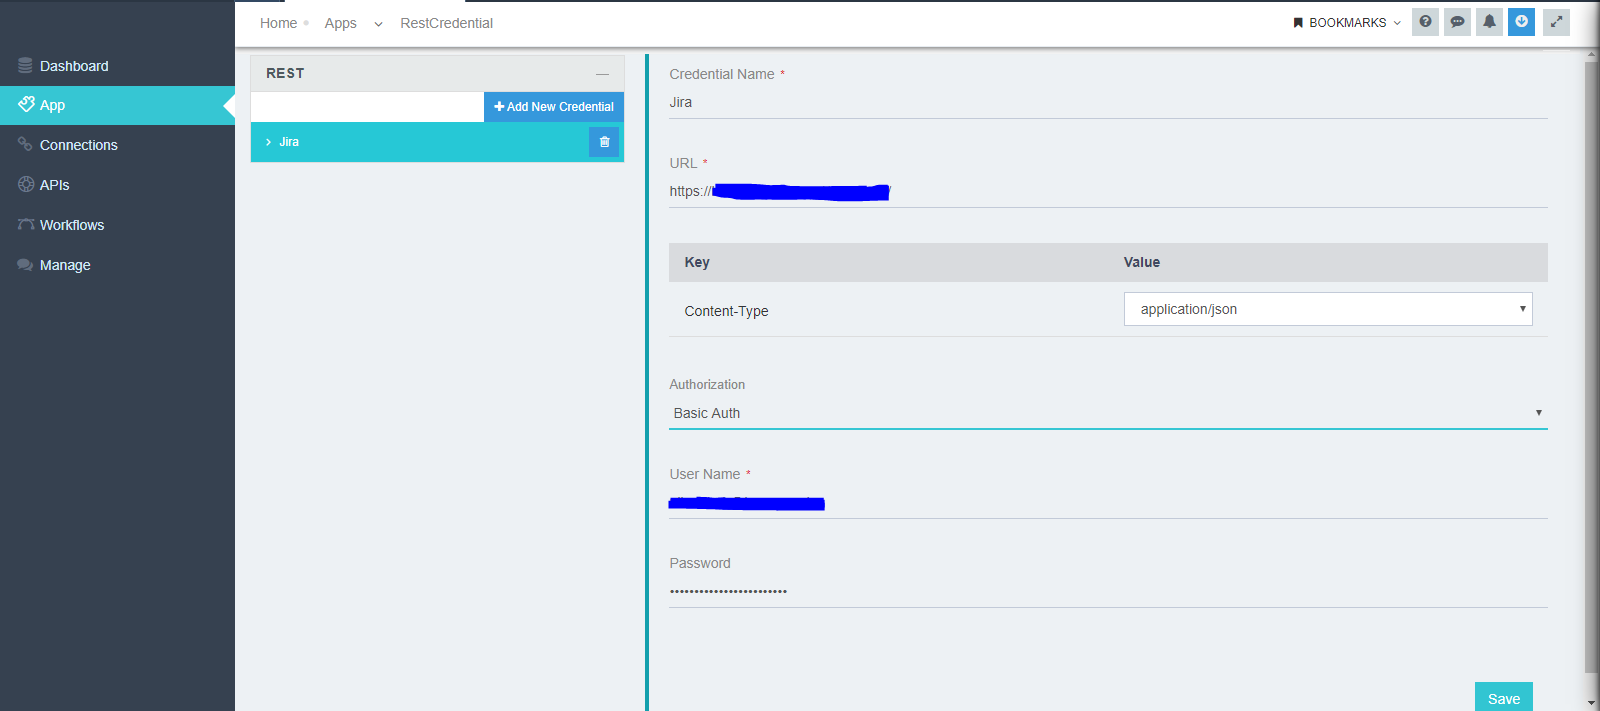Click the Connections link icon in the sidebar

tap(25, 145)
